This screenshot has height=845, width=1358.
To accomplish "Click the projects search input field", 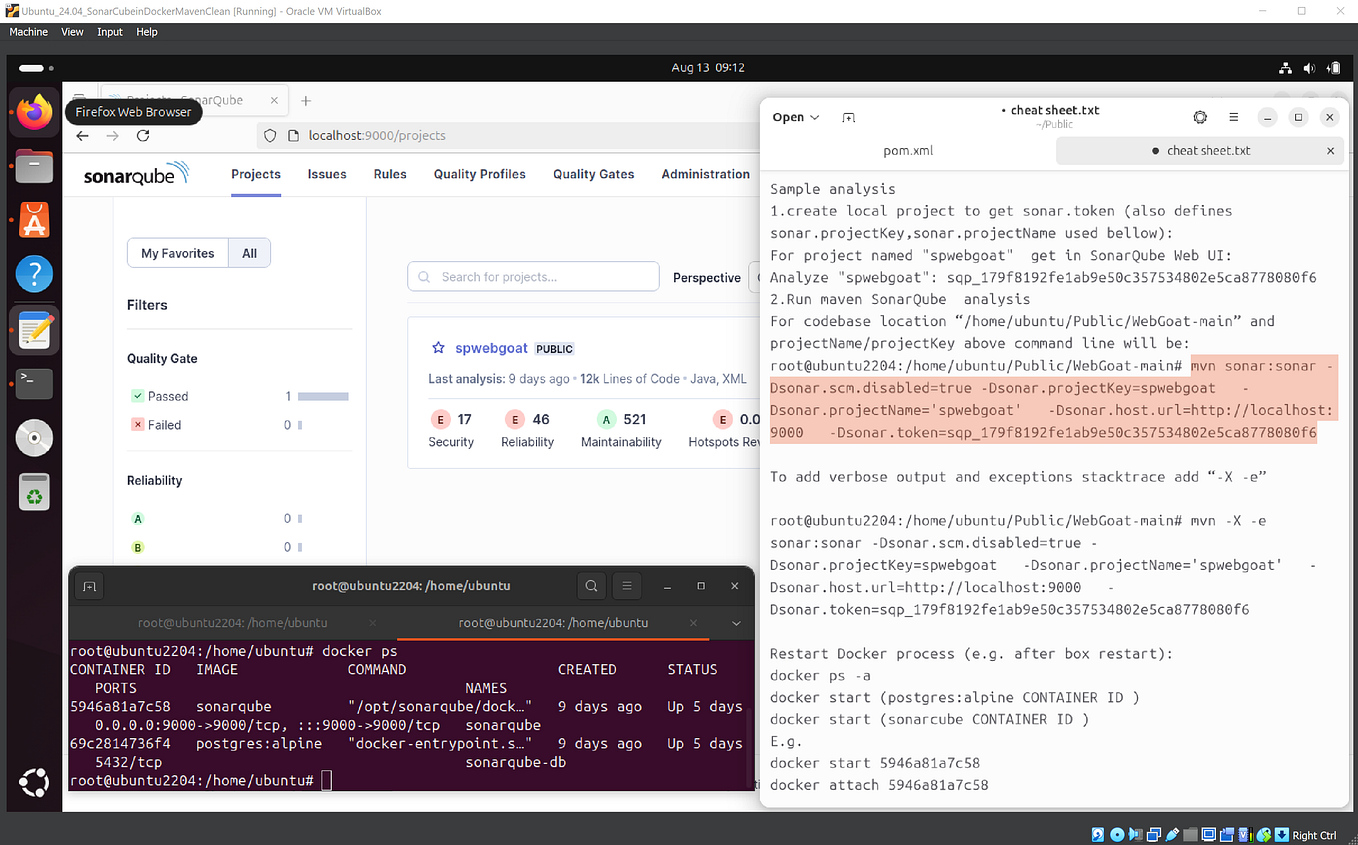I will pos(533,276).
